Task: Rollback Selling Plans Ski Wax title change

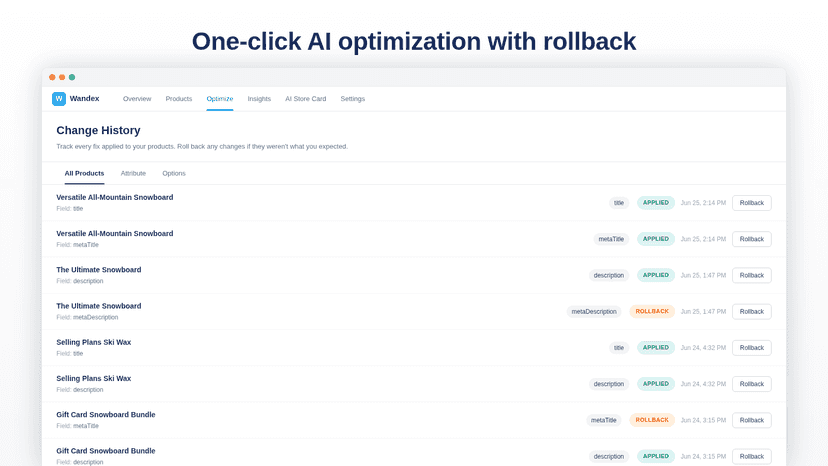Action: pos(751,348)
